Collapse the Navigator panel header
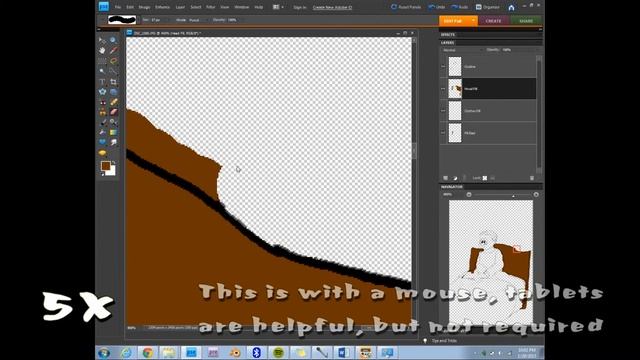Screen dimensions: 640x360 click(491, 187)
